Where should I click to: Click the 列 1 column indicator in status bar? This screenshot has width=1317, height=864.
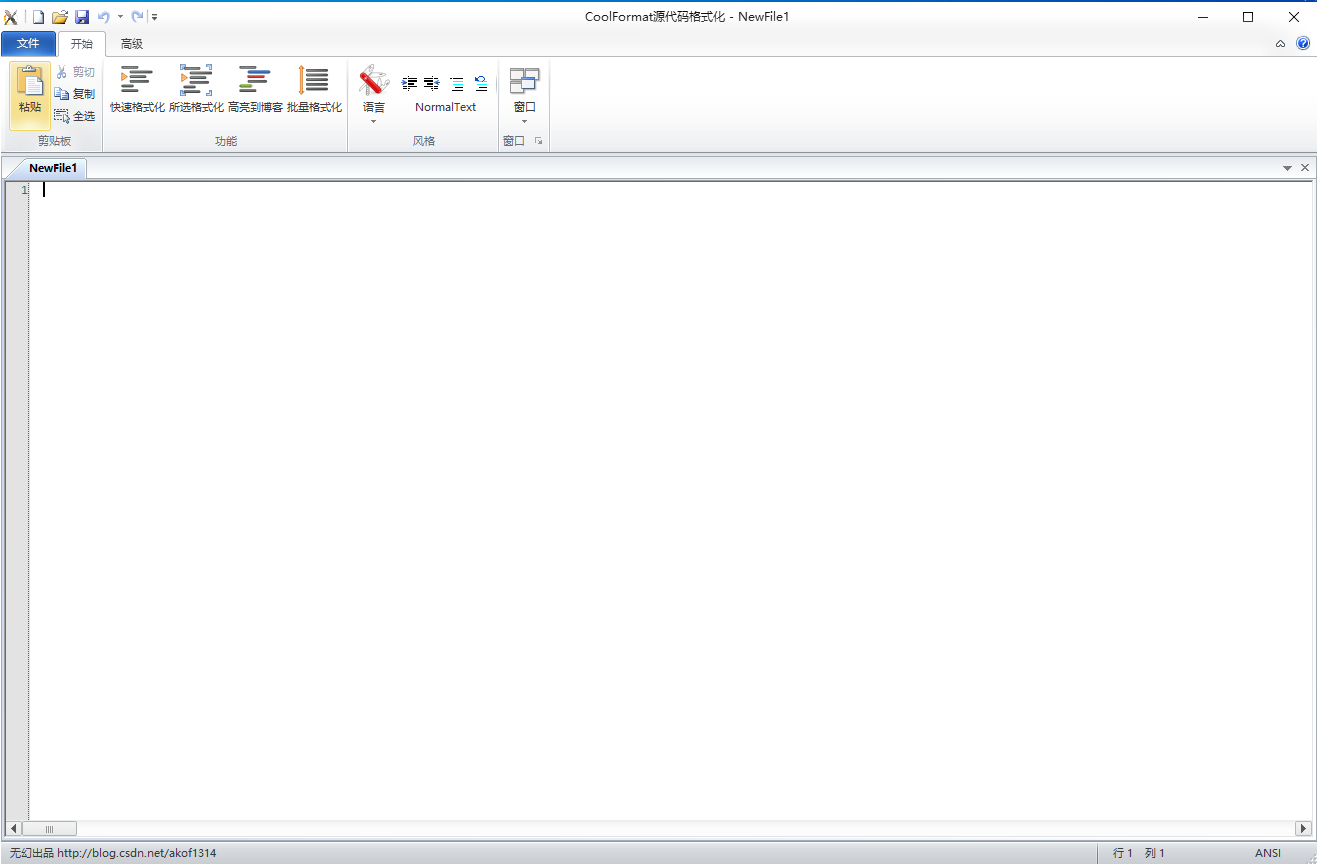(x=1155, y=853)
